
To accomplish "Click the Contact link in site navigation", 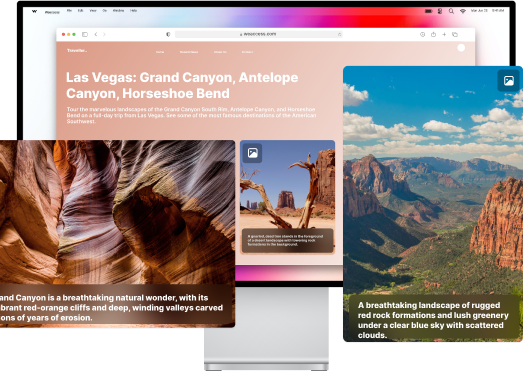I will point(247,52).
